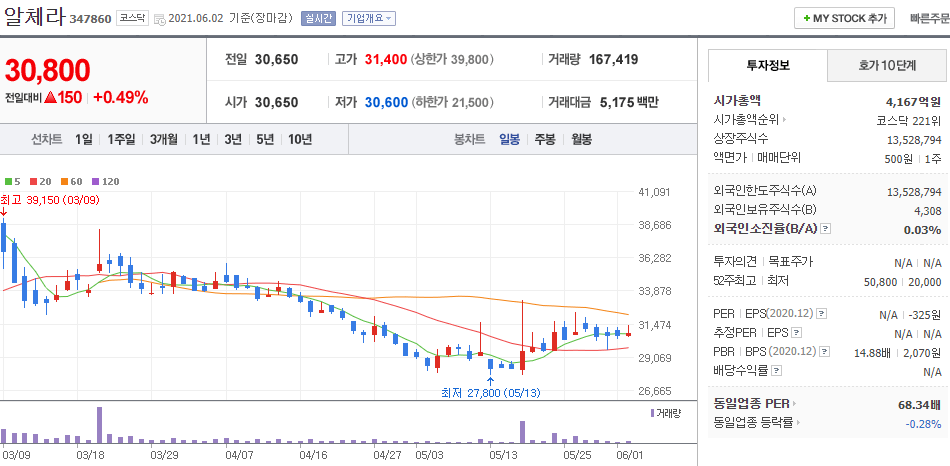Select the 3개월 line chart period

[x=164, y=139]
